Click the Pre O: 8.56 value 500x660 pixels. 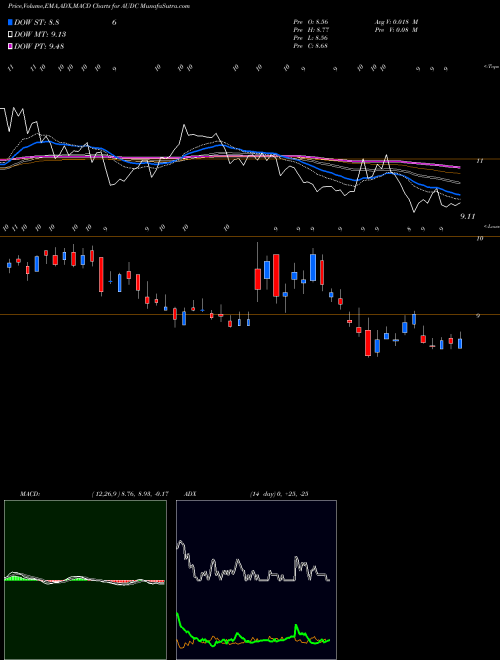tap(311, 22)
